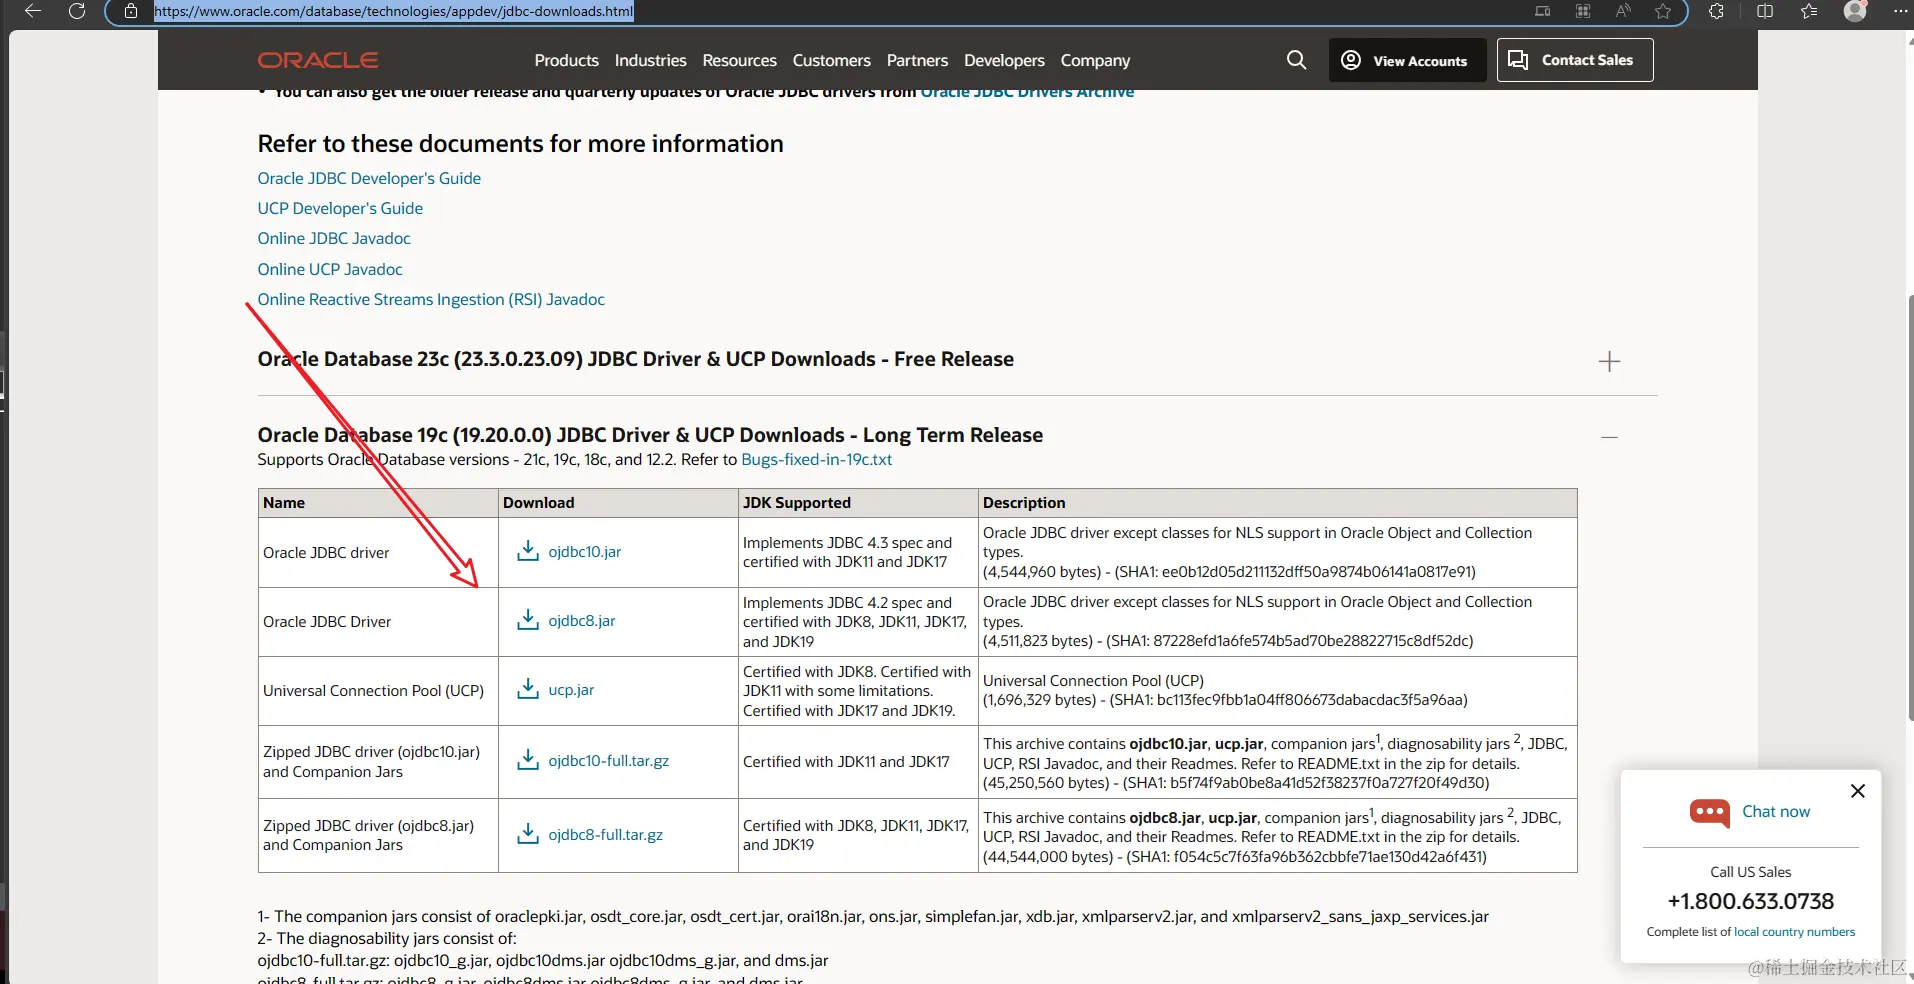Image resolution: width=1914 pixels, height=984 pixels.
Task: Open Oracle JDBC Developer's Guide link
Action: pos(369,178)
